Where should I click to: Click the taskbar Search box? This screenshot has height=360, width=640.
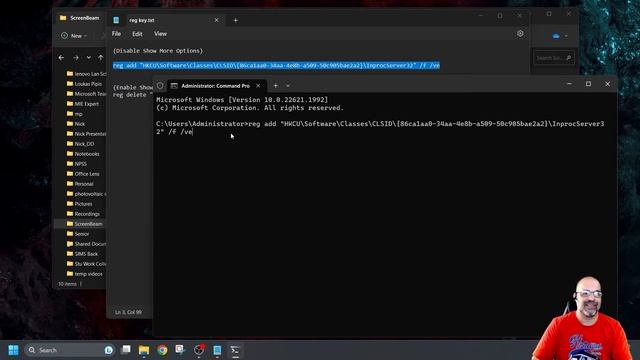click(x=69, y=350)
